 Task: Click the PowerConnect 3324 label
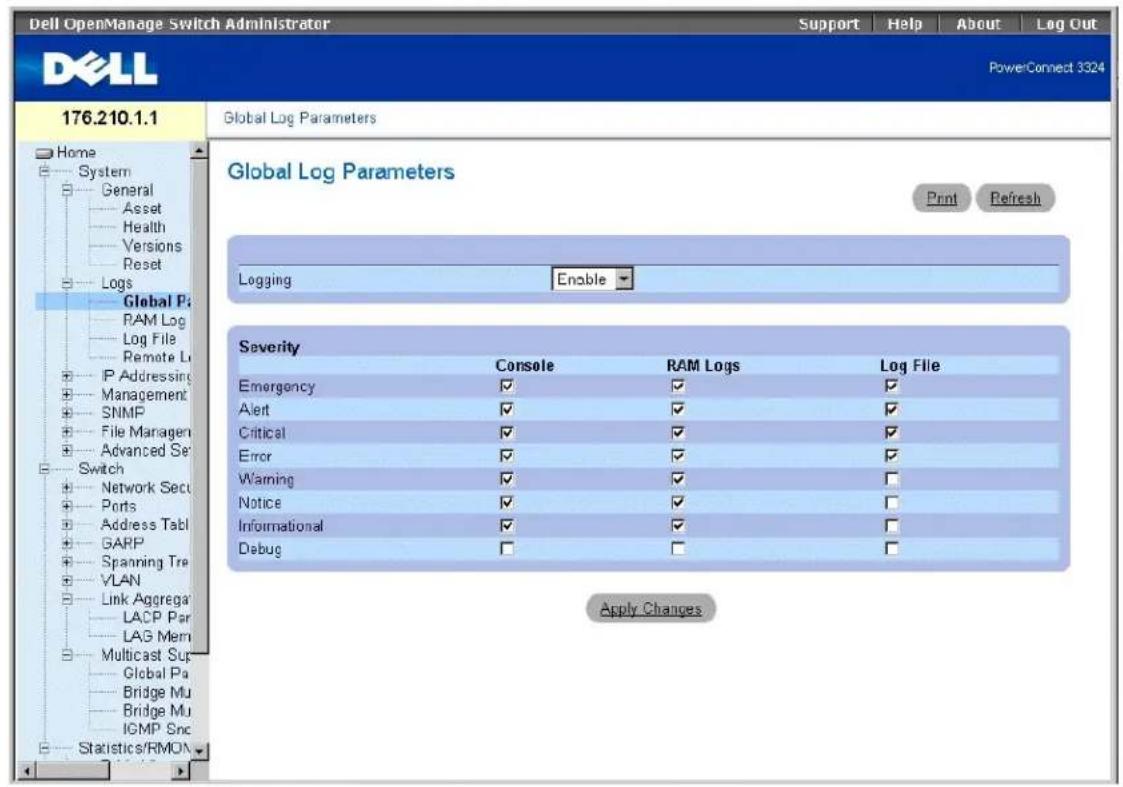pos(1046,67)
